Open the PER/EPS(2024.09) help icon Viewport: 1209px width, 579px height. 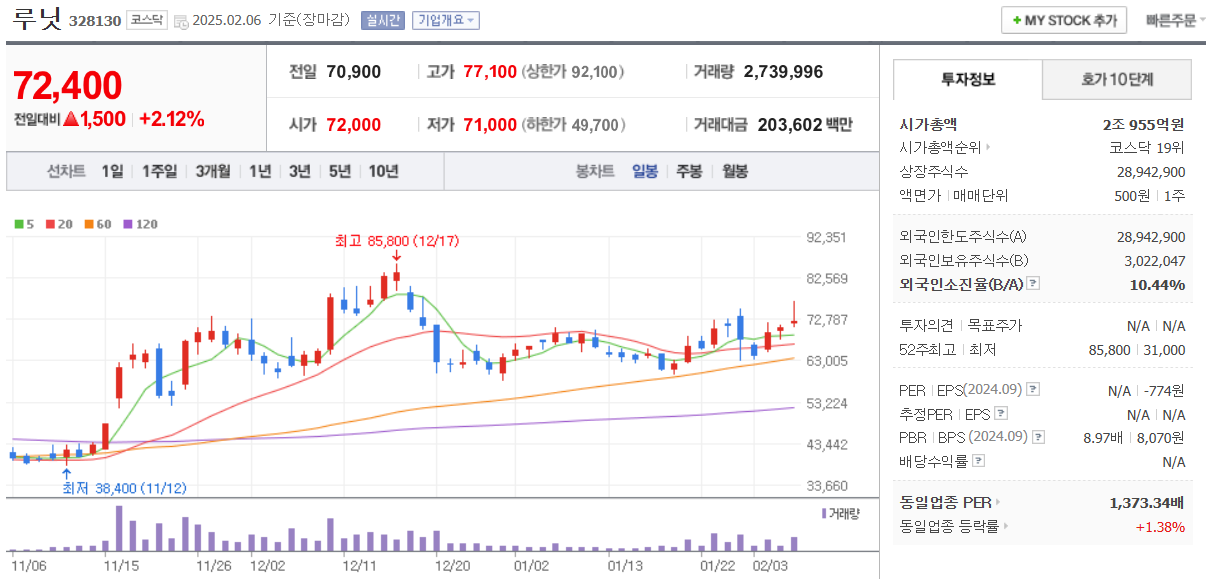pyautogui.click(x=1032, y=390)
